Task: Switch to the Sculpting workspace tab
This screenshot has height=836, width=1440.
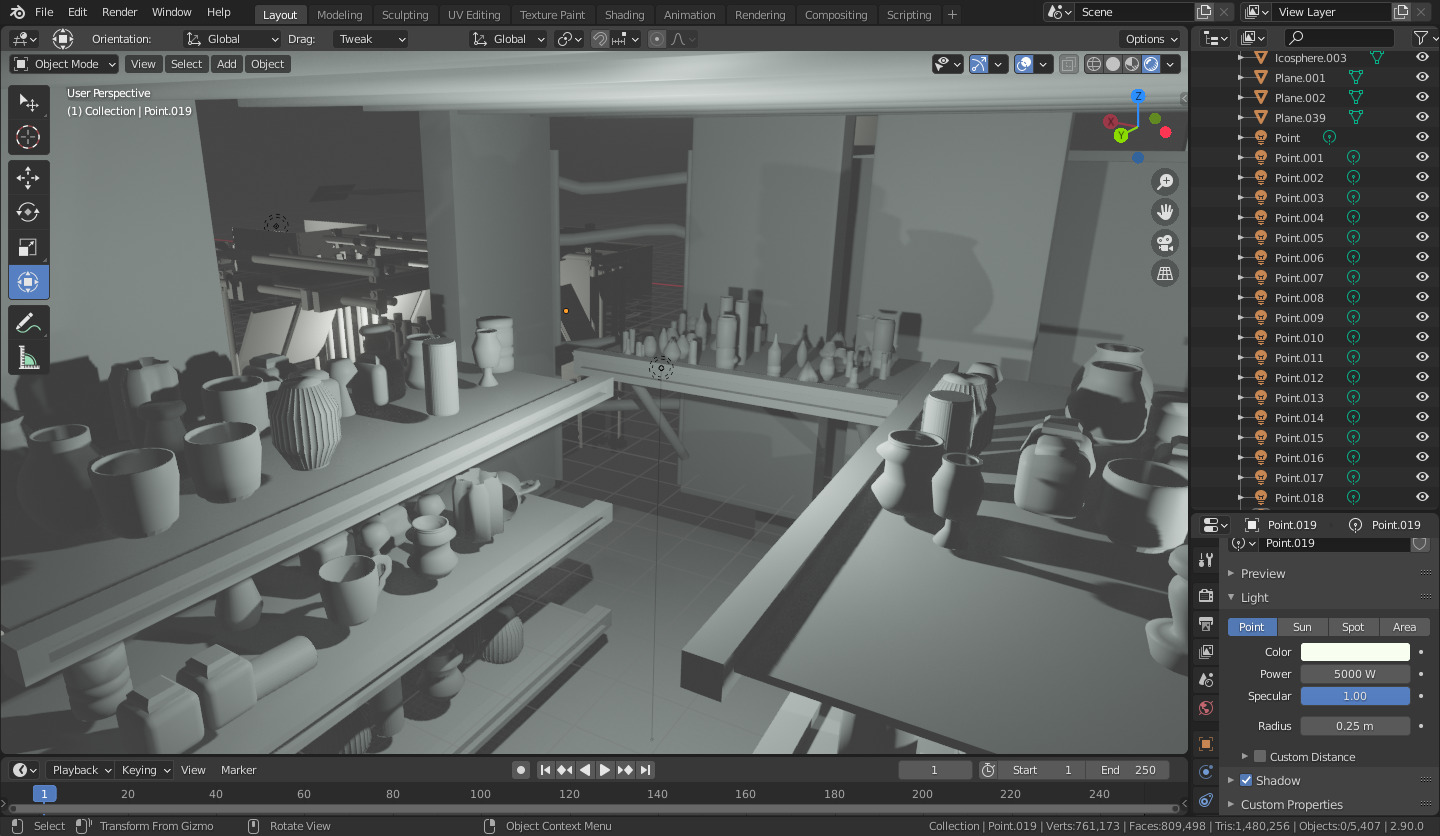Action: click(x=405, y=15)
